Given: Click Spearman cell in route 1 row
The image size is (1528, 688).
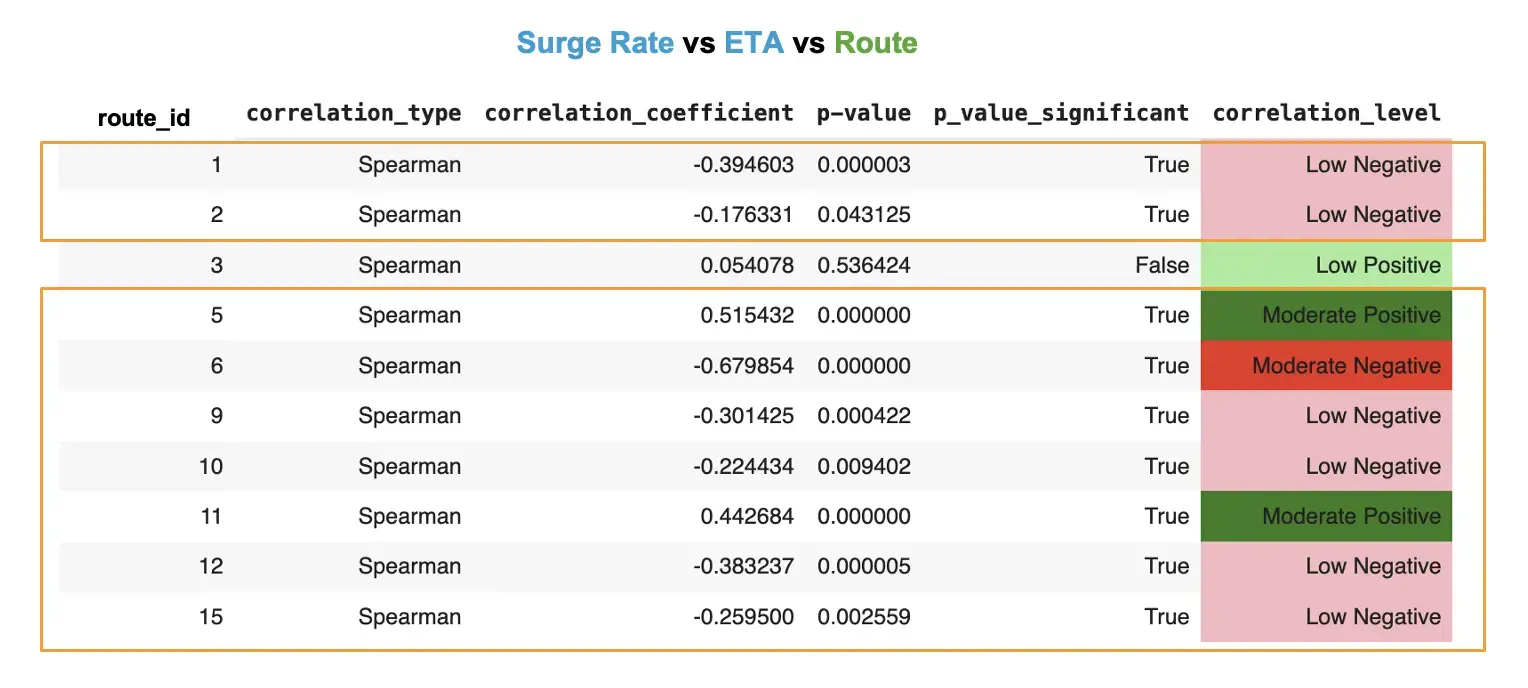Looking at the screenshot, I should 410,165.
